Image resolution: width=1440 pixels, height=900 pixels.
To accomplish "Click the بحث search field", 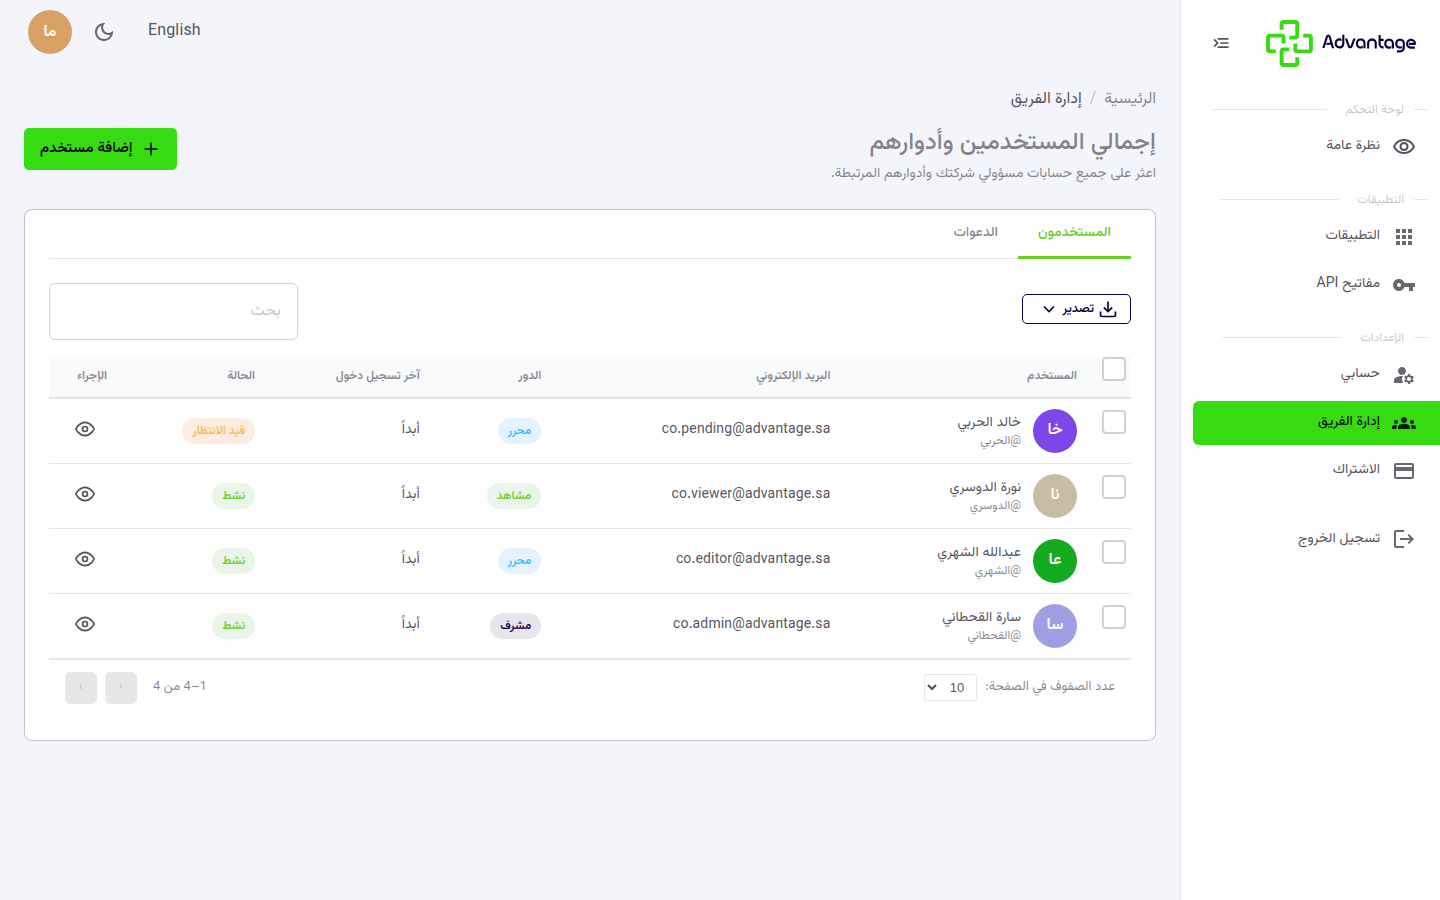I will point(173,311).
